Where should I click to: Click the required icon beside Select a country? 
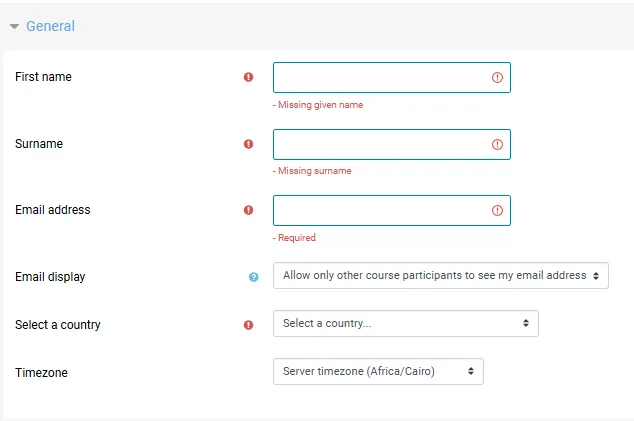(248, 325)
